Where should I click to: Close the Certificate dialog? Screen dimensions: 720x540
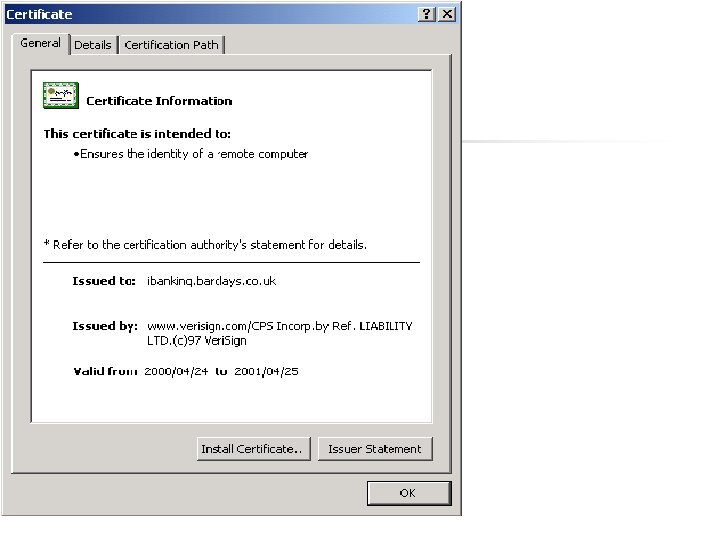447,14
